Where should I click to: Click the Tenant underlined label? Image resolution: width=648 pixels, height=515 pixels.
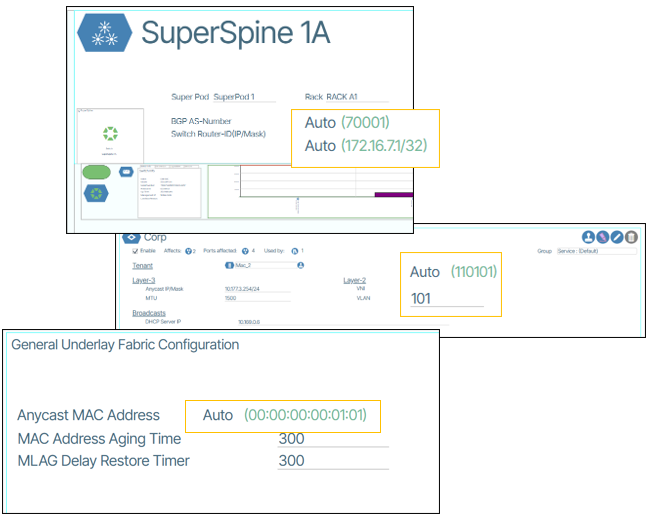point(143,266)
